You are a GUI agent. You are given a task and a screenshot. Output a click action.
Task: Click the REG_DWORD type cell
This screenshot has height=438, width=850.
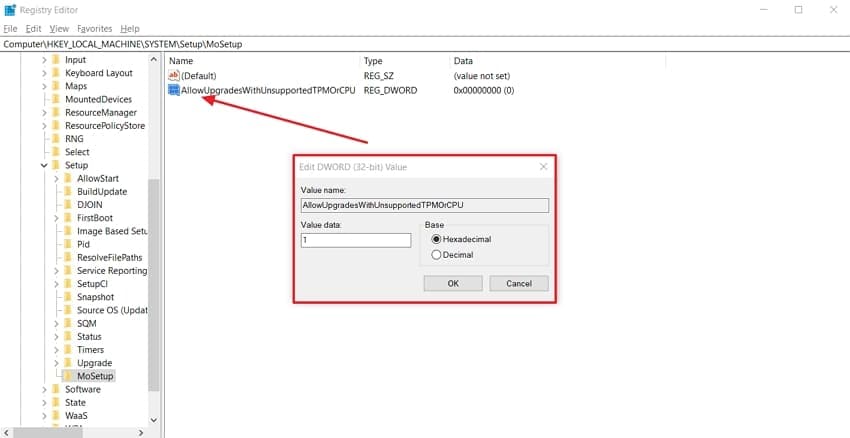(x=390, y=91)
